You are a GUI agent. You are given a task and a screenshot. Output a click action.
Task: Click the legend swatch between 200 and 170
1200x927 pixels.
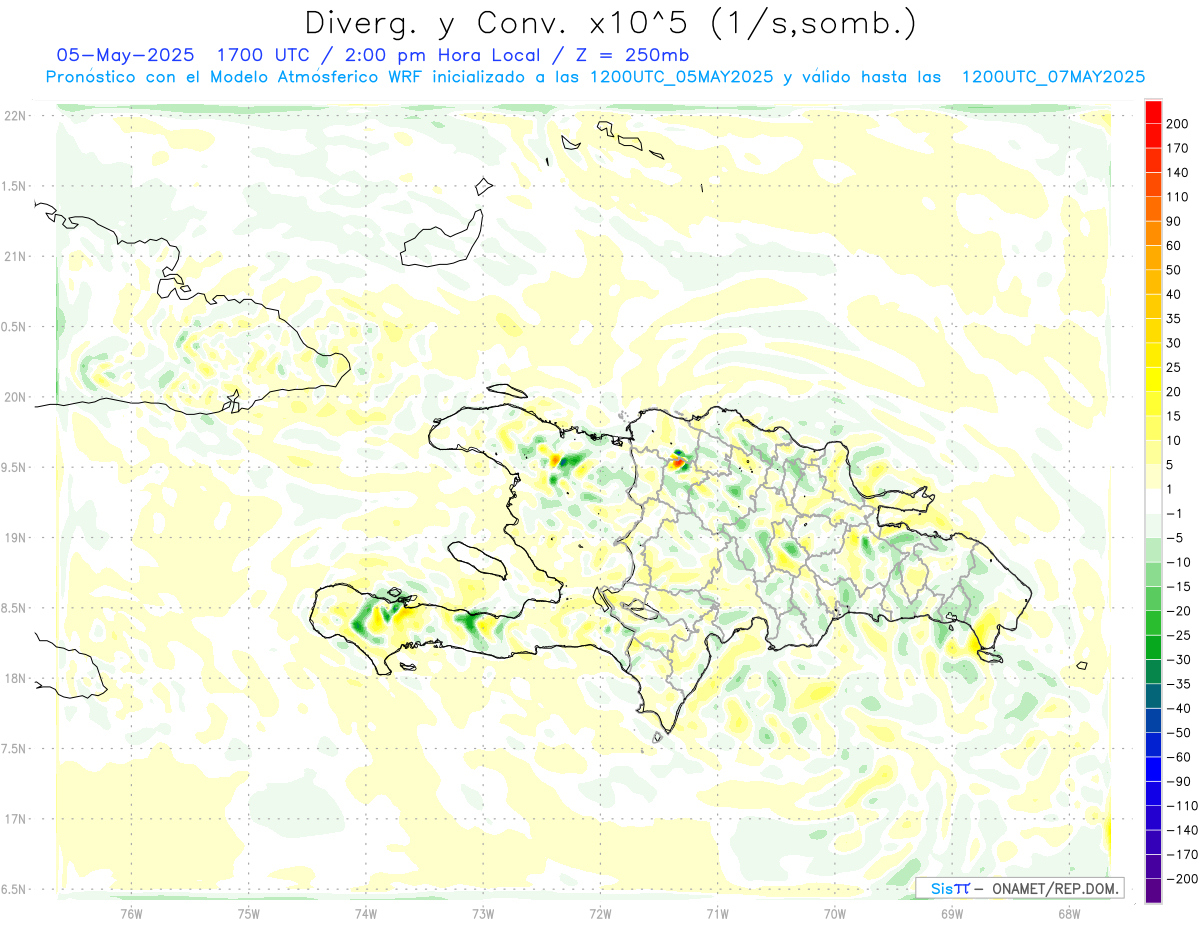pos(1153,135)
